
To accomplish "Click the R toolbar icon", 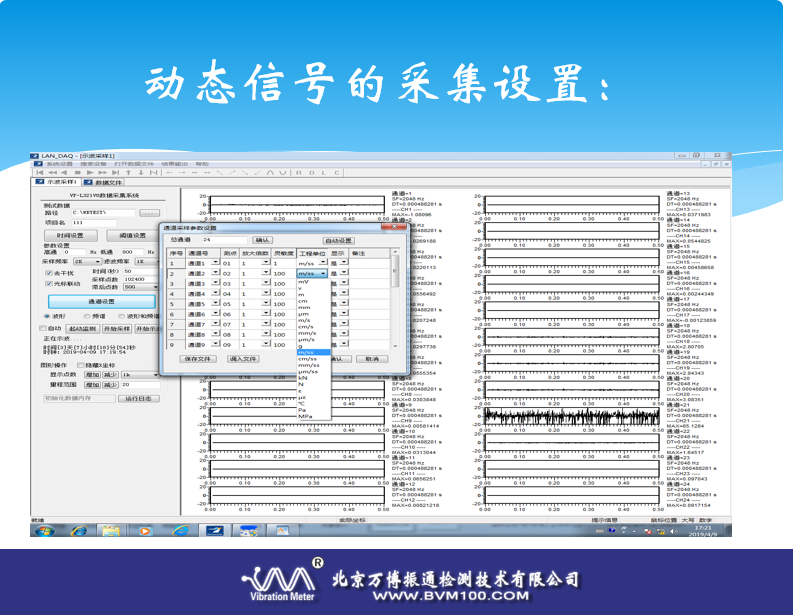I will (x=297, y=172).
